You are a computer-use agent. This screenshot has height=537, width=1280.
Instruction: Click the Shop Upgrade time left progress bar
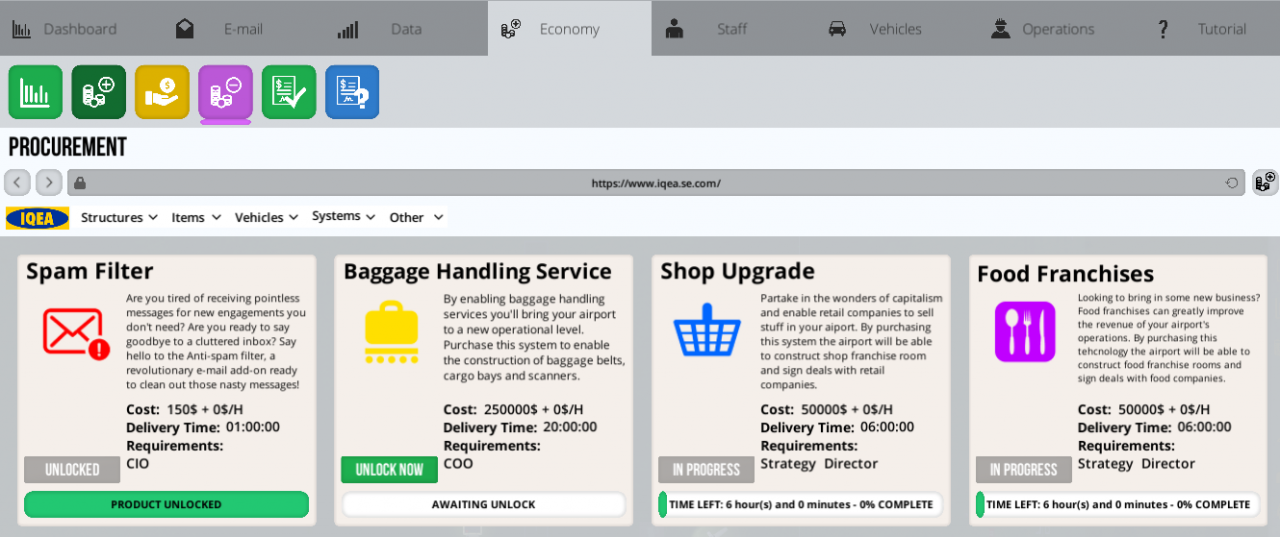pos(800,504)
